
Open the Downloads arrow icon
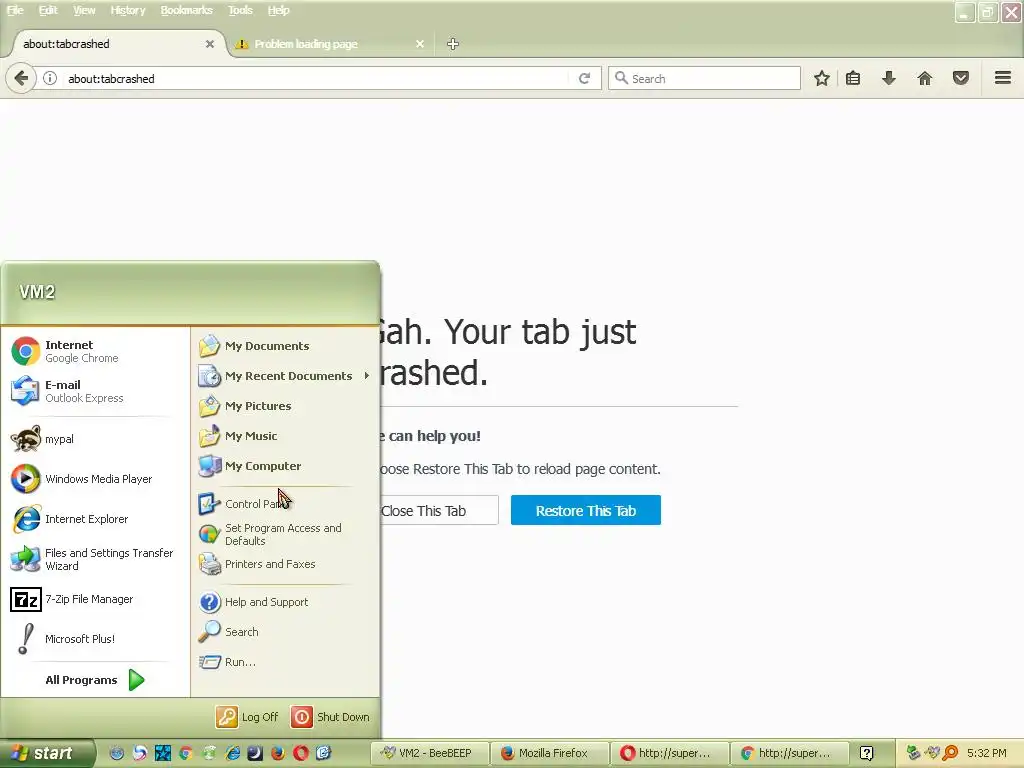[x=889, y=78]
